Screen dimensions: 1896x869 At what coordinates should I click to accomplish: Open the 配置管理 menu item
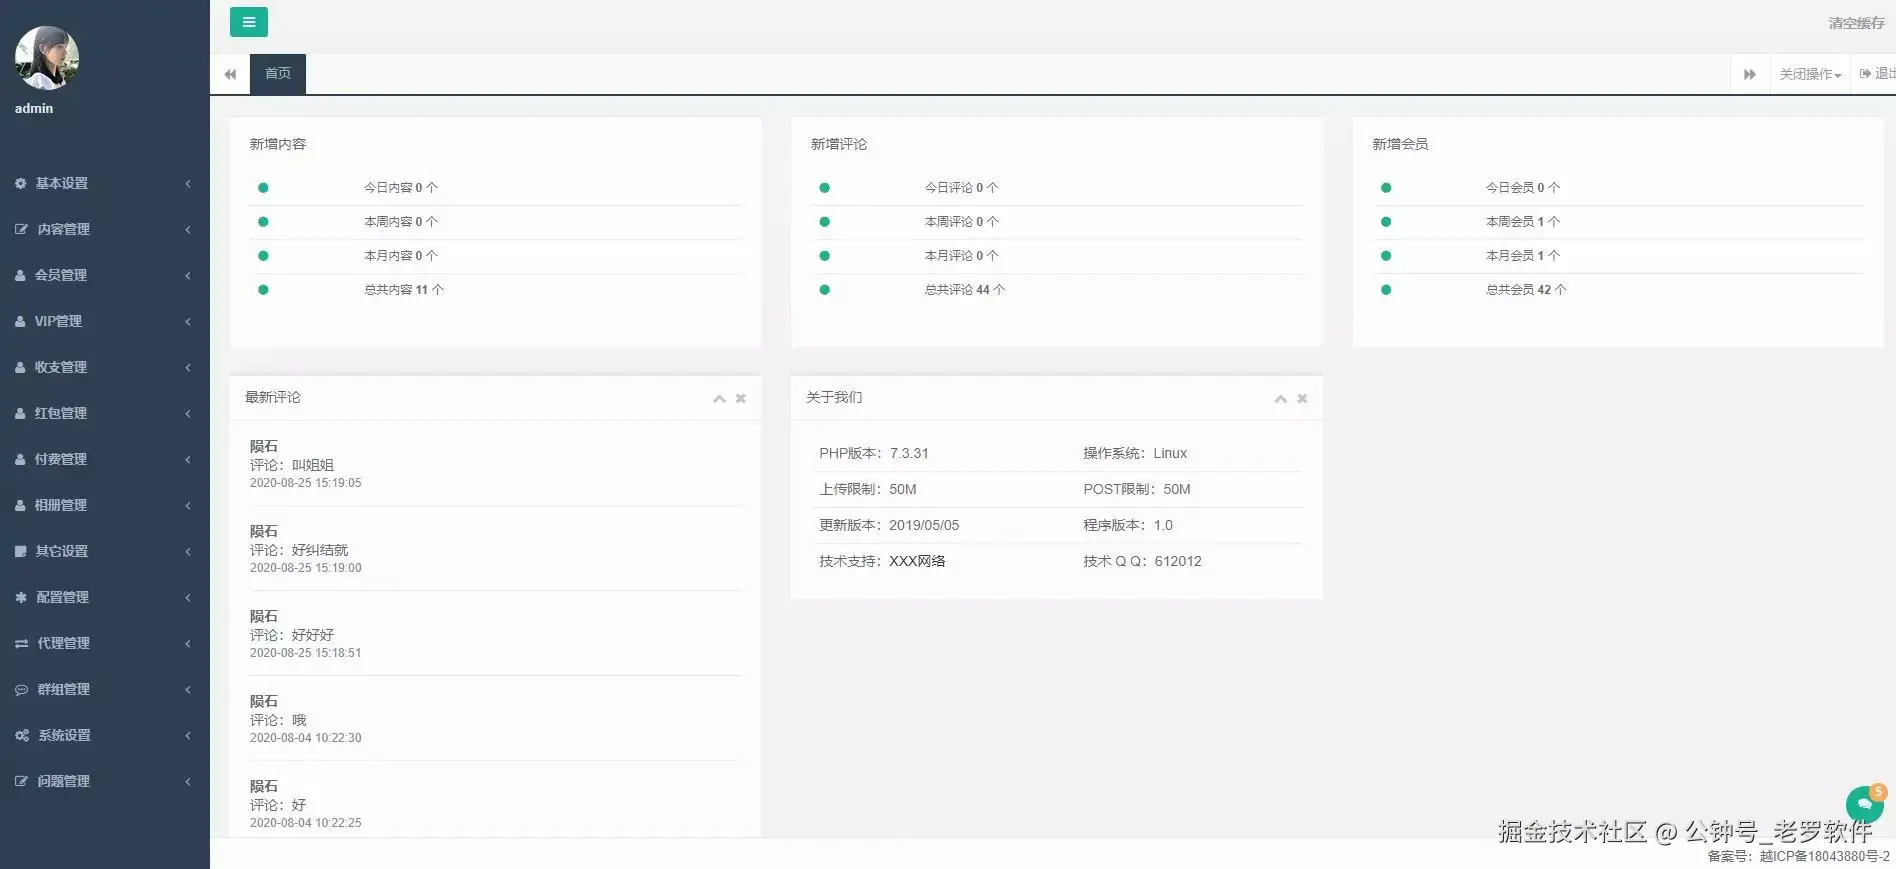(x=105, y=598)
